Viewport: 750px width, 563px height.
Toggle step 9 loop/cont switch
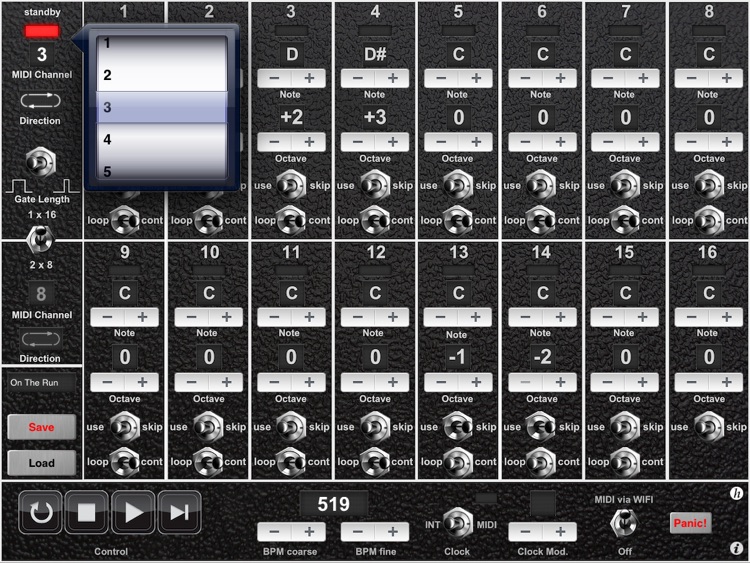pyautogui.click(x=125, y=462)
